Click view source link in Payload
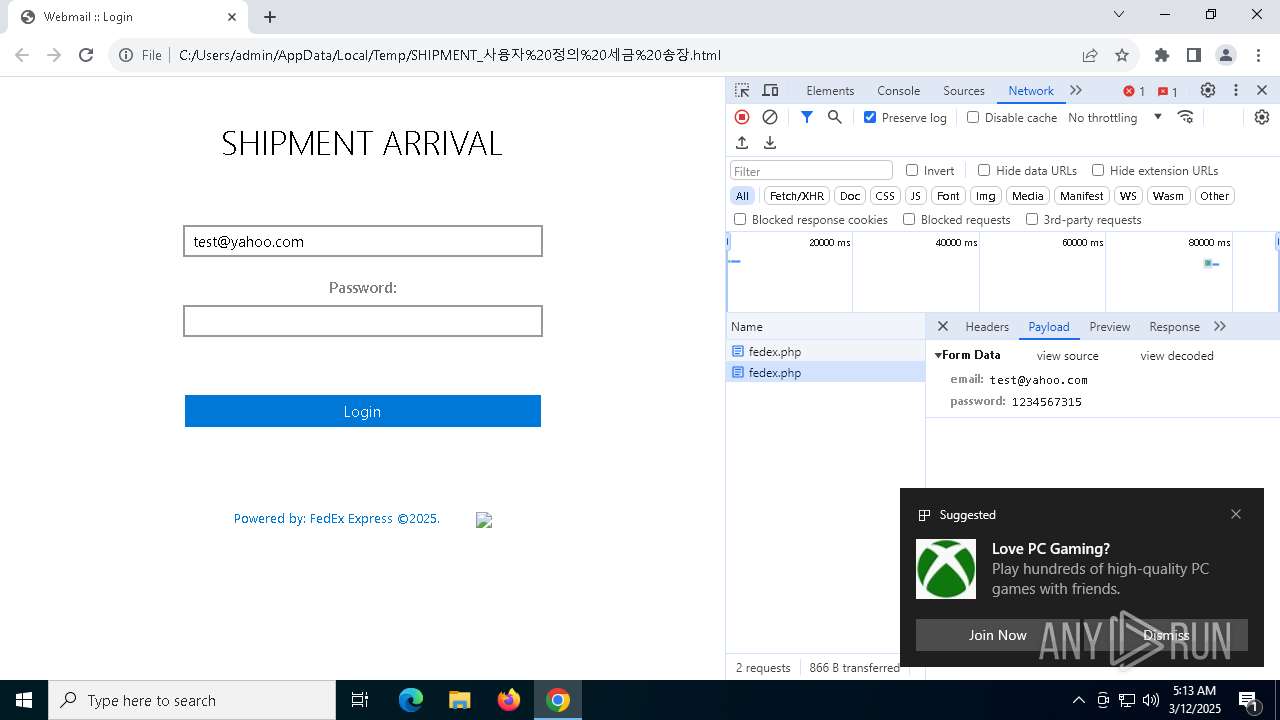The image size is (1280, 720). point(1067,356)
